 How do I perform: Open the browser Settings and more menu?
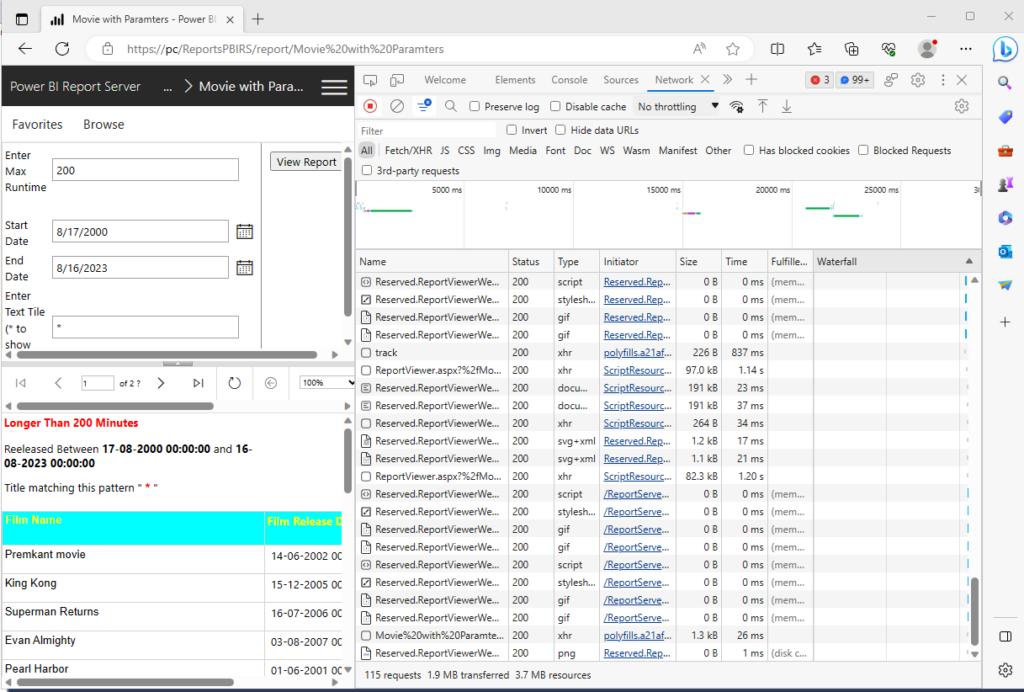click(x=966, y=49)
